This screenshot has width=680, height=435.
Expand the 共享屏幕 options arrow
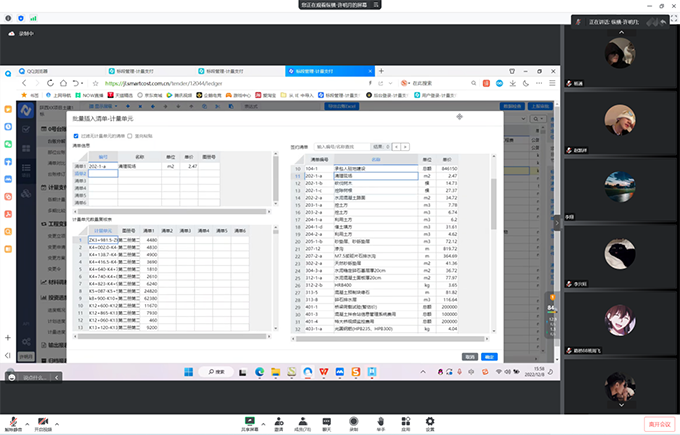coord(264,419)
